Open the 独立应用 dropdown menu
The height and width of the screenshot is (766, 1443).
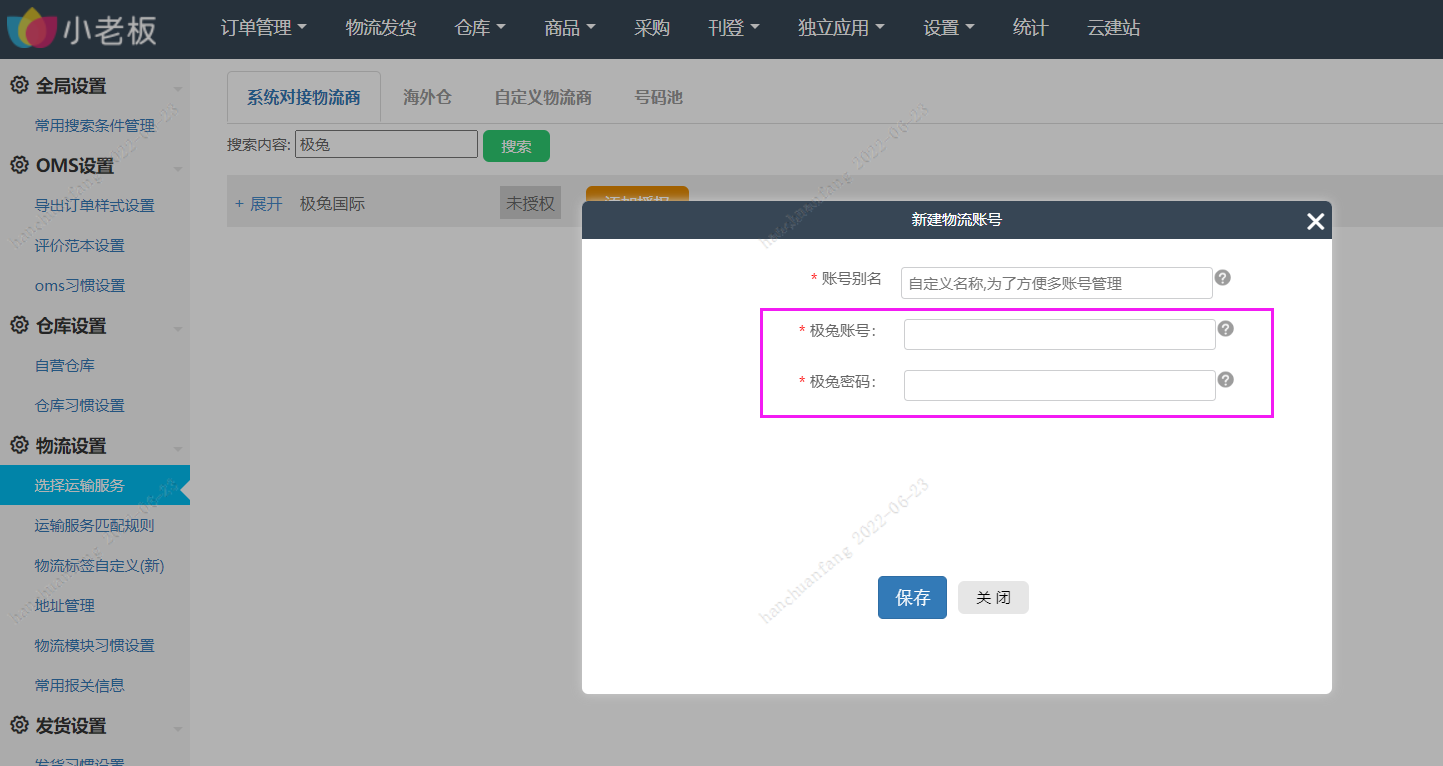click(841, 28)
